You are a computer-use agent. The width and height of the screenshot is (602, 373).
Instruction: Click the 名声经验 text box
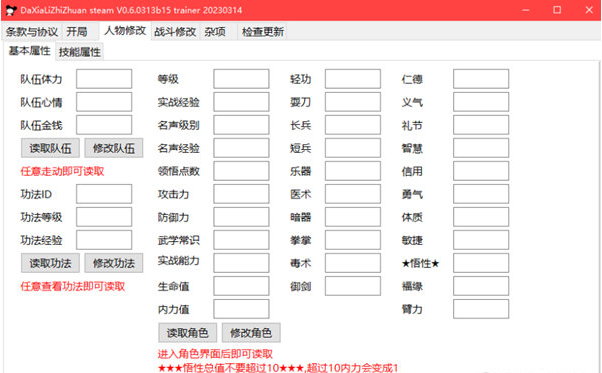tap(241, 148)
